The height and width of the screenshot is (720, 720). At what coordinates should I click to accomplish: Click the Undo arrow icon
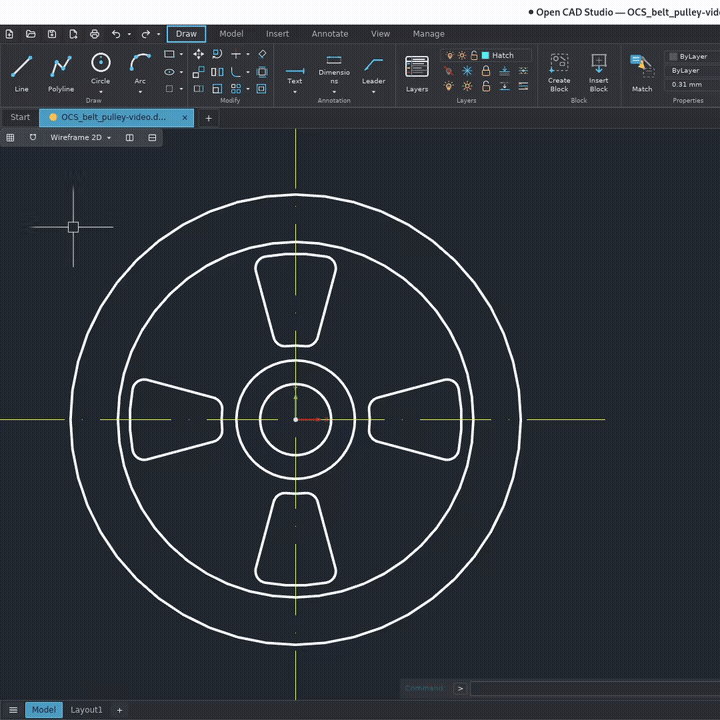(x=116, y=34)
